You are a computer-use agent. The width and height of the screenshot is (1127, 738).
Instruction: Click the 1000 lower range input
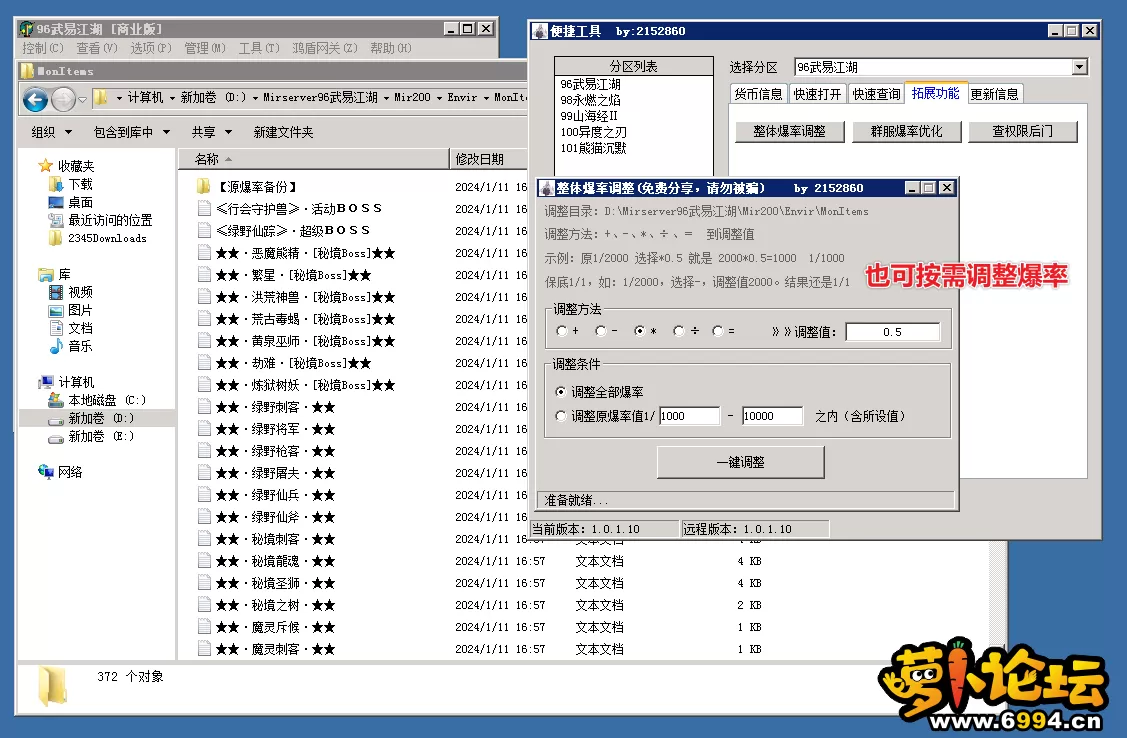click(x=689, y=415)
